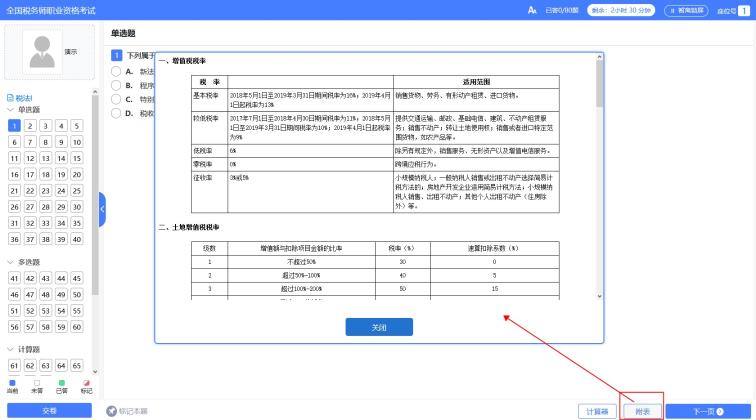The height and width of the screenshot is (420, 756).
Task: Click the answered count text 已答0/80题
Action: 562,10
